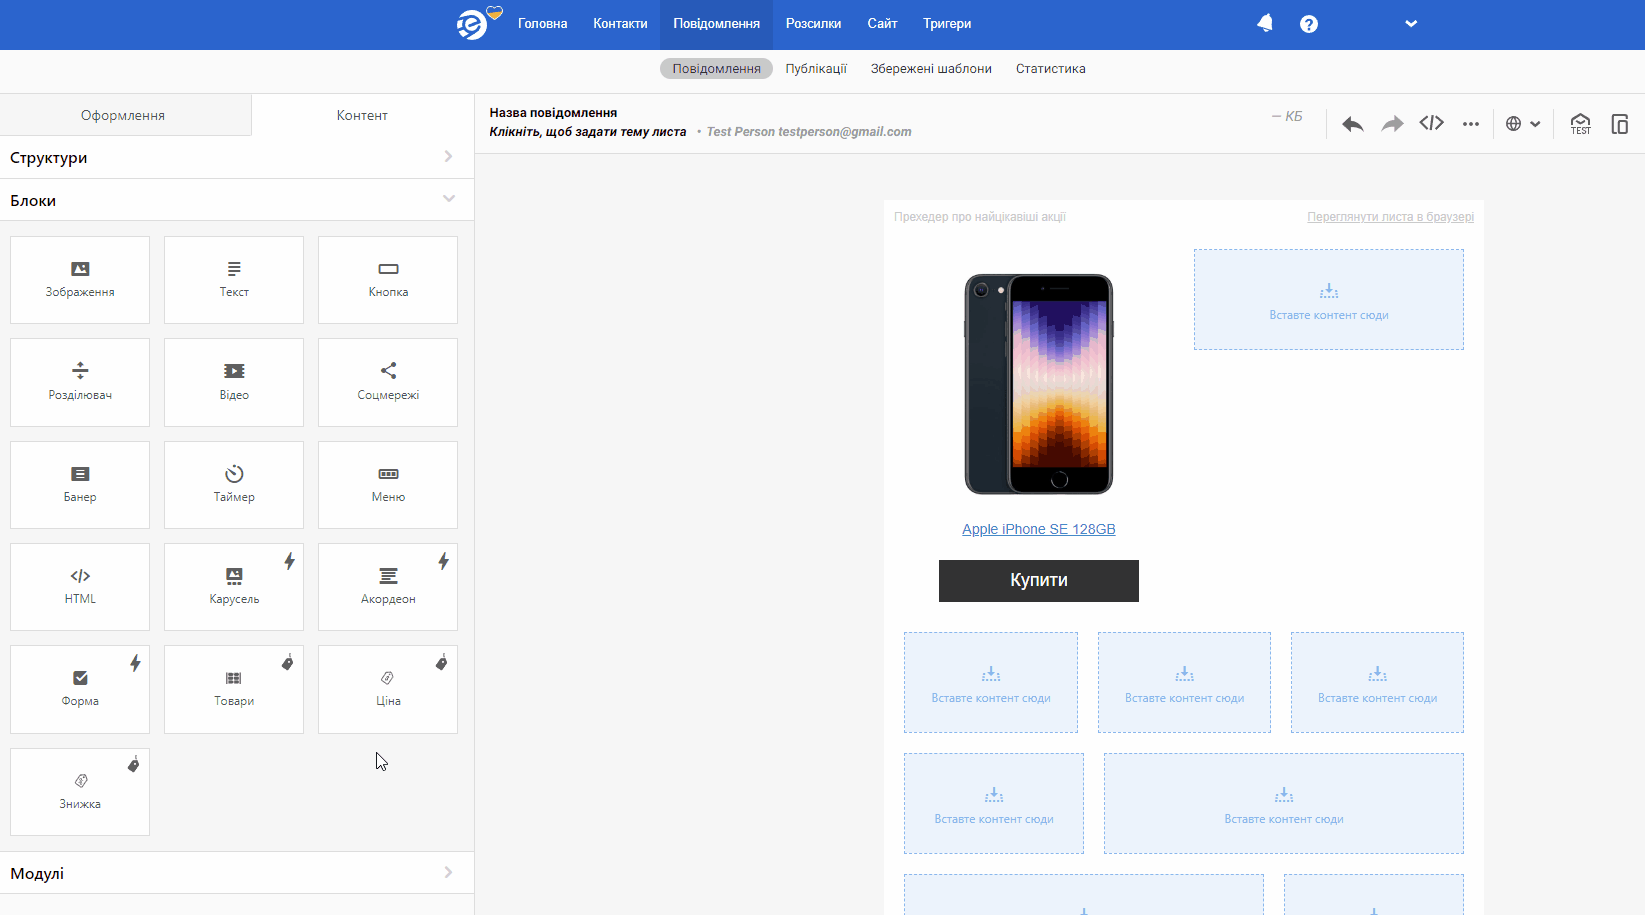The height and width of the screenshot is (915, 1645).
Task: Click the eSputnik logo
Action: pyautogui.click(x=478, y=23)
